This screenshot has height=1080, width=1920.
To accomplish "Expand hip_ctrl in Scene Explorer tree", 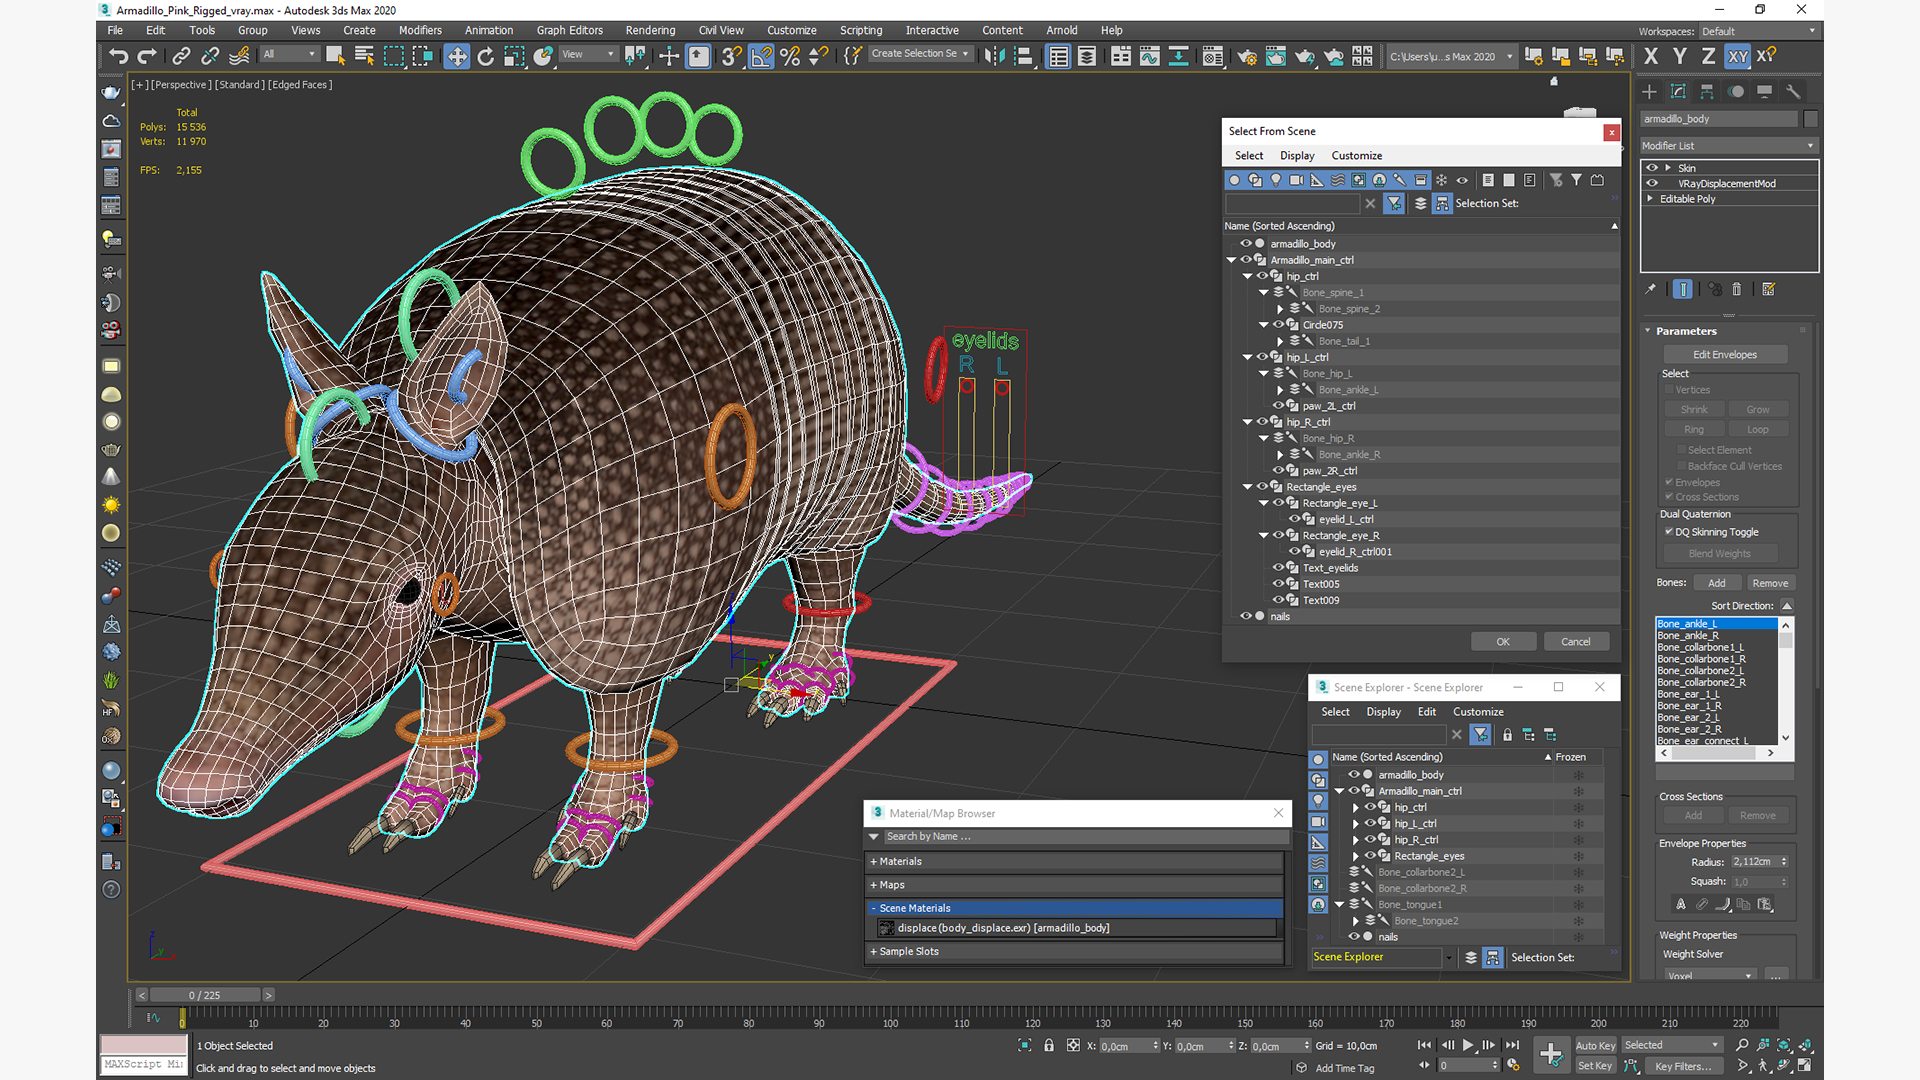I will (x=1356, y=808).
